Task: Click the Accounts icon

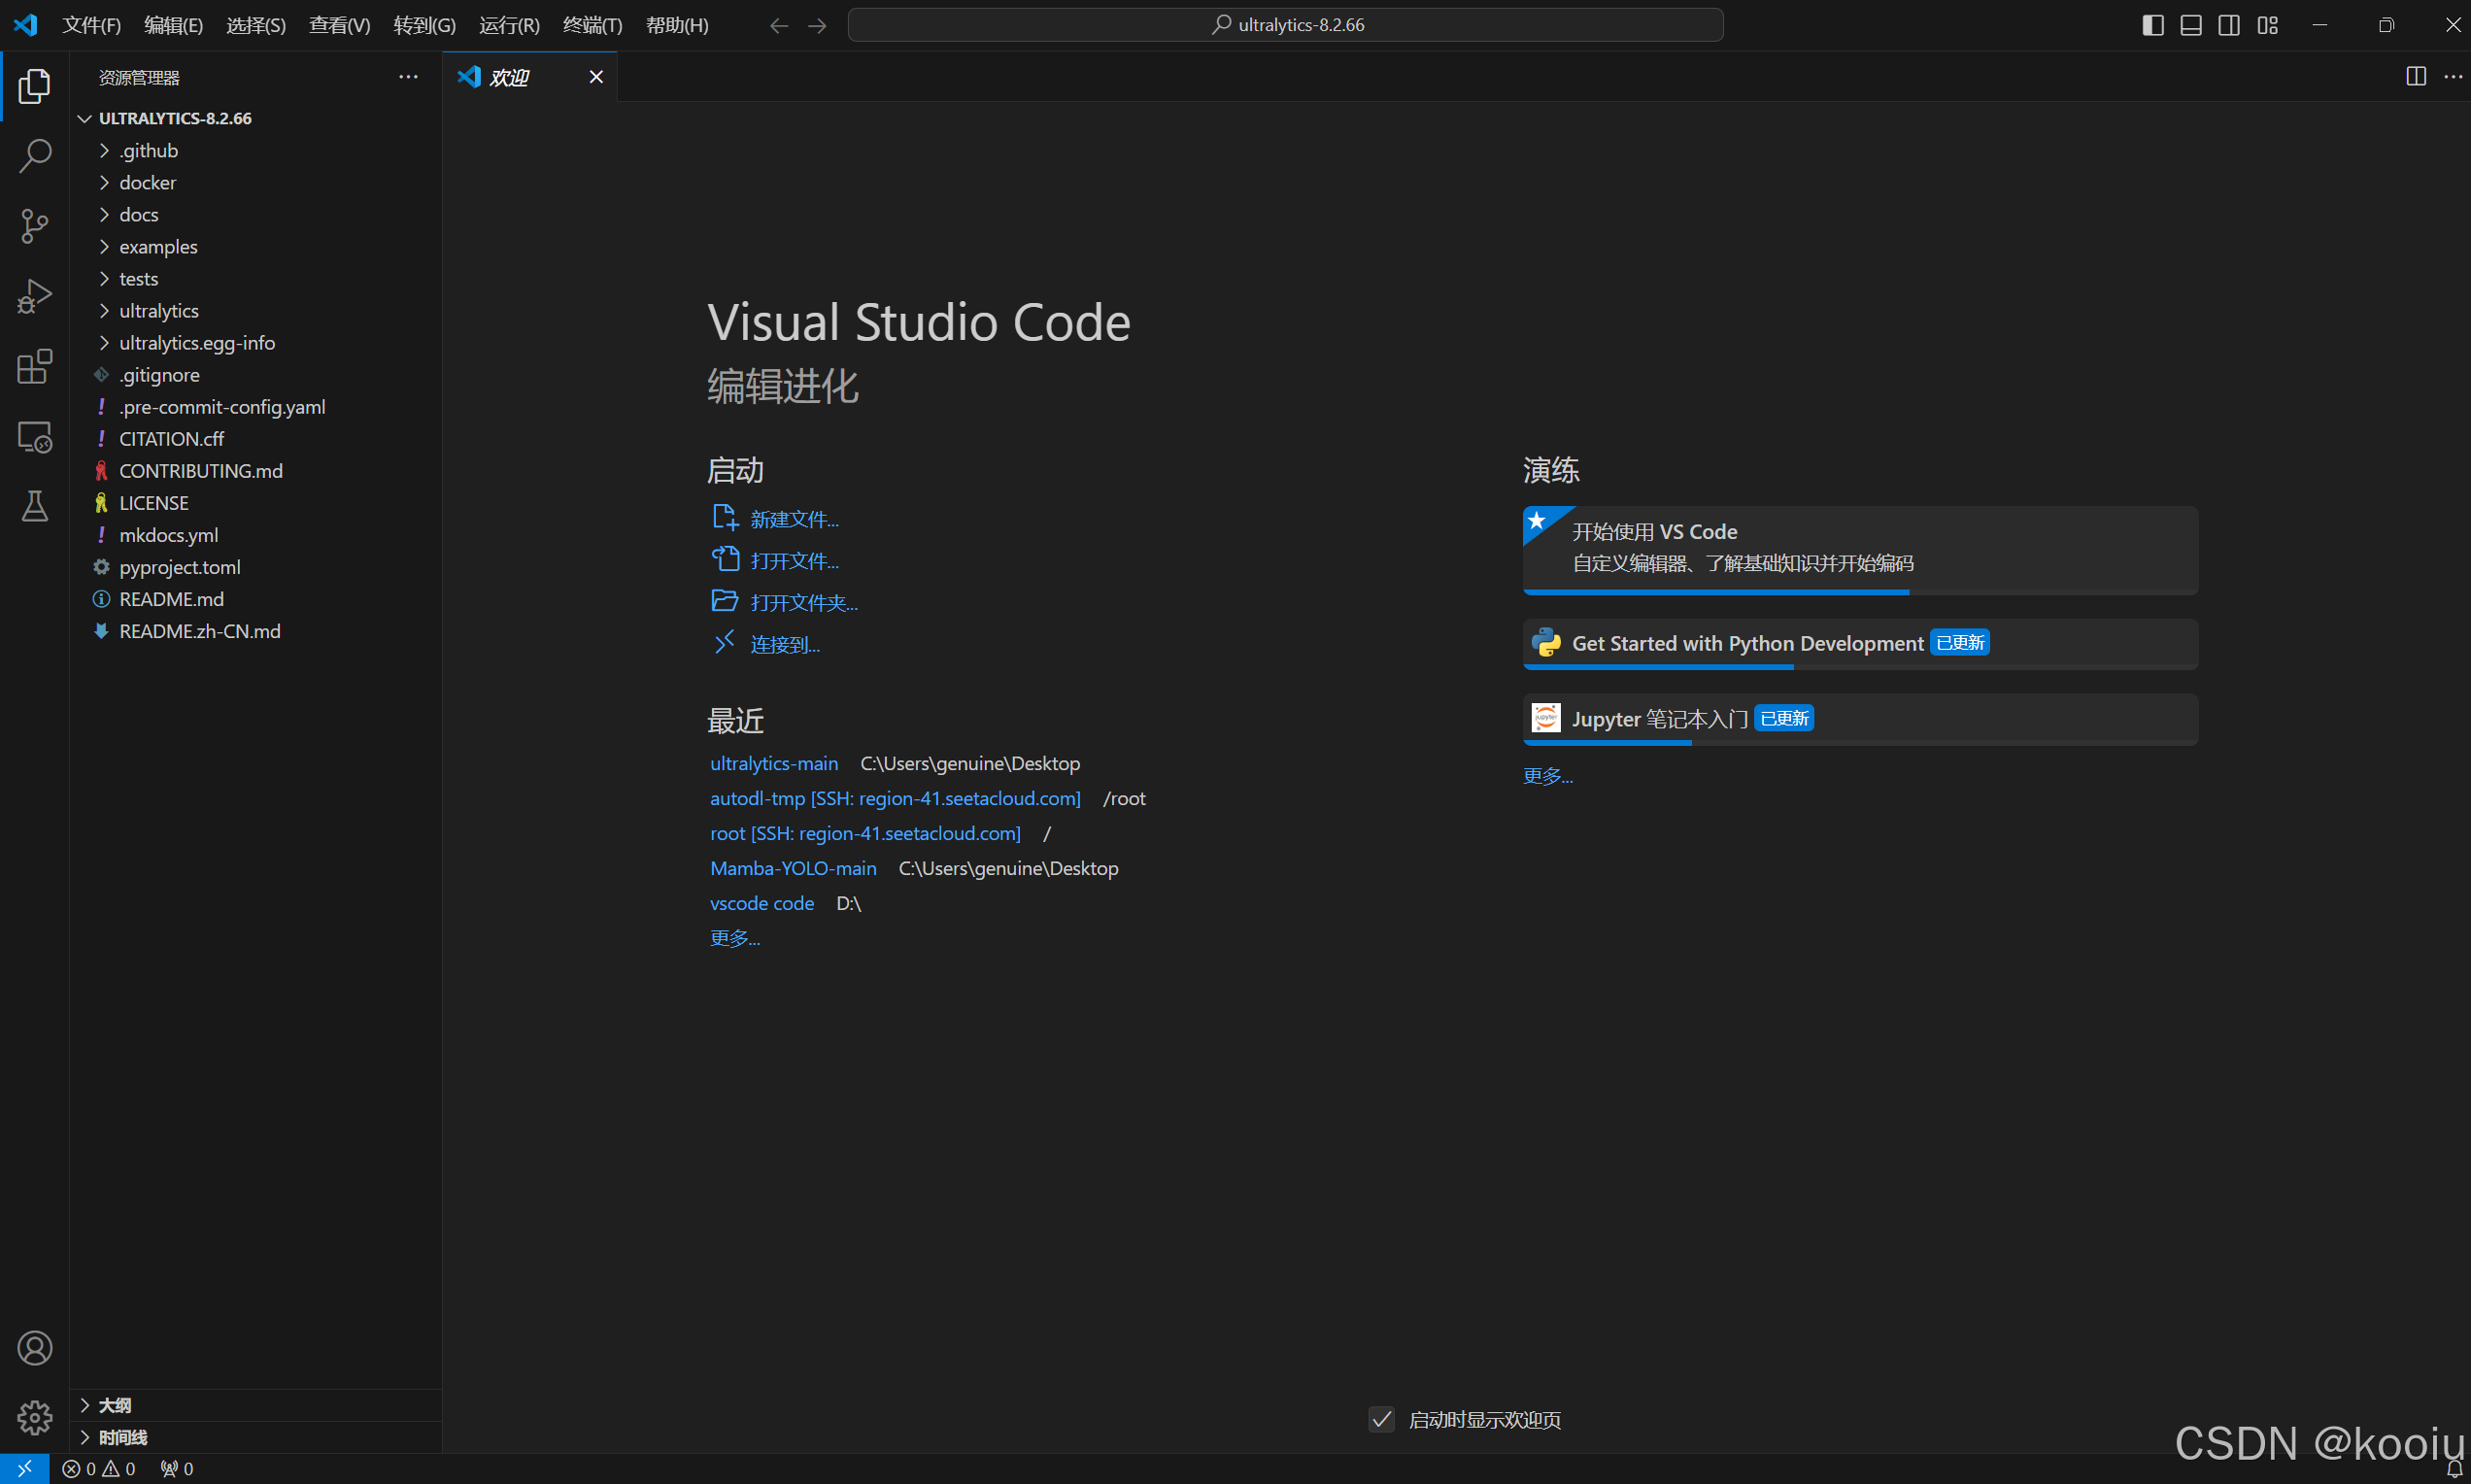Action: (35, 1348)
